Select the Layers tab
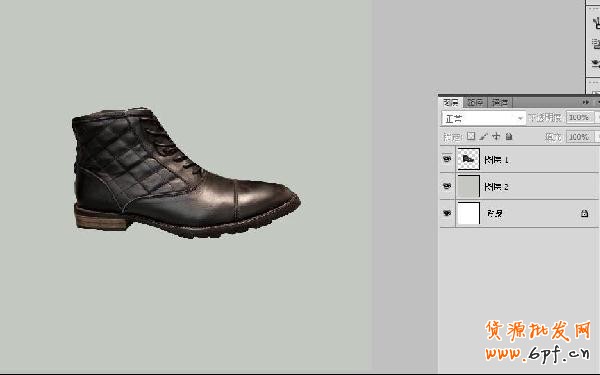The height and width of the screenshot is (375, 600). (x=451, y=102)
